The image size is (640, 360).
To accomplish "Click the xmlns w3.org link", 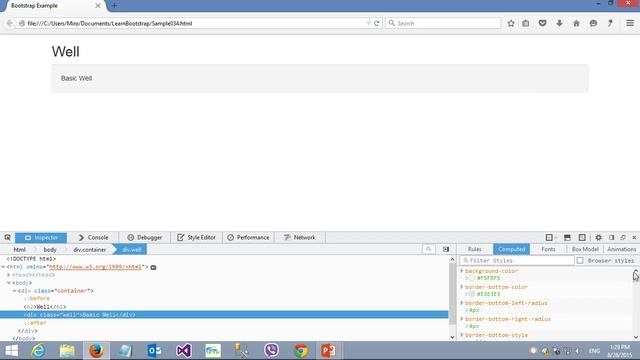I will pyautogui.click(x=95, y=267).
